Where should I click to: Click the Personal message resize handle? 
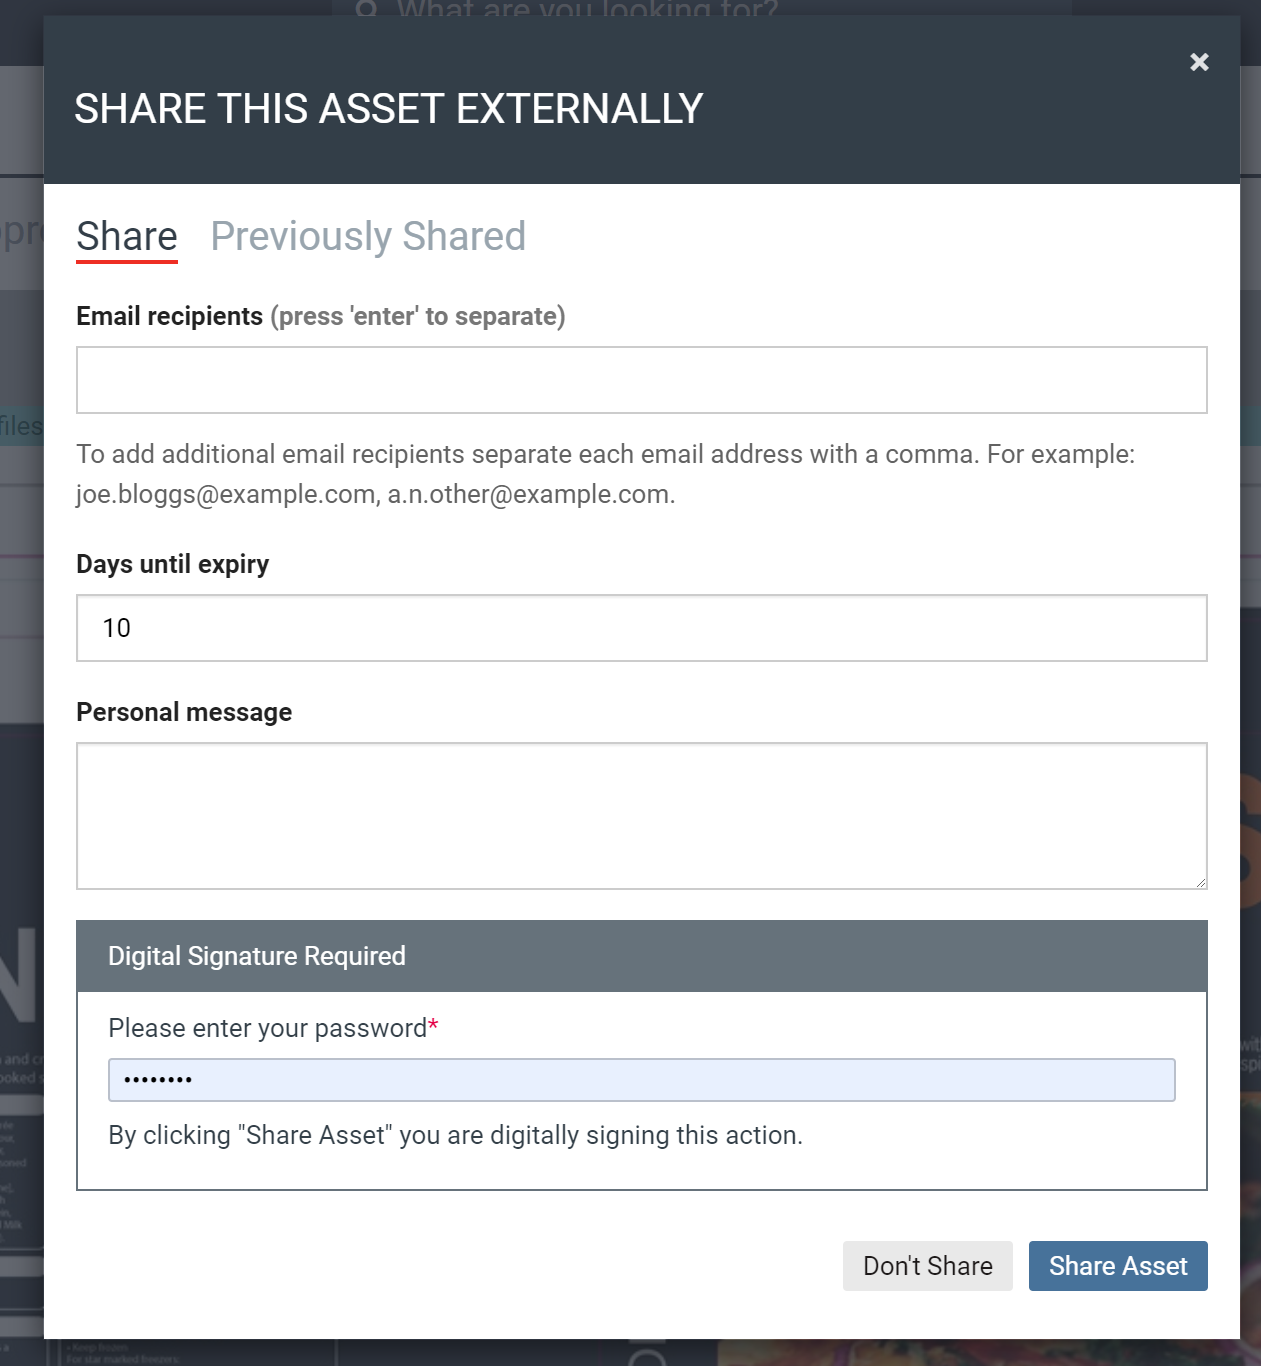point(1201,883)
